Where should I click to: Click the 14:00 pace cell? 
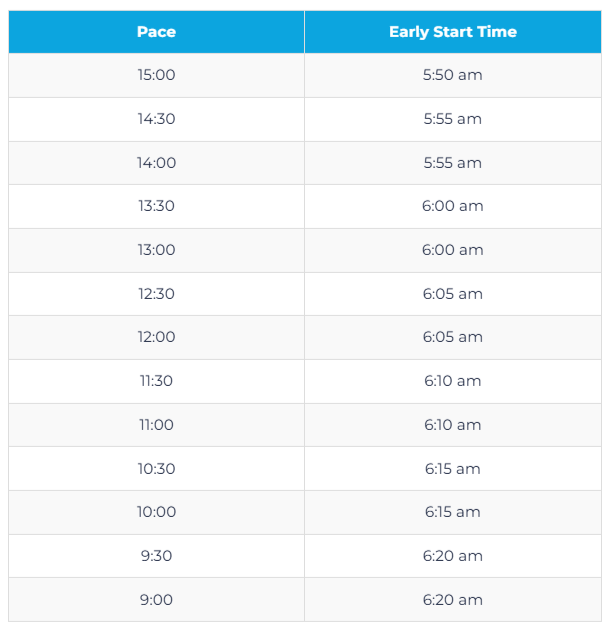[x=156, y=163]
